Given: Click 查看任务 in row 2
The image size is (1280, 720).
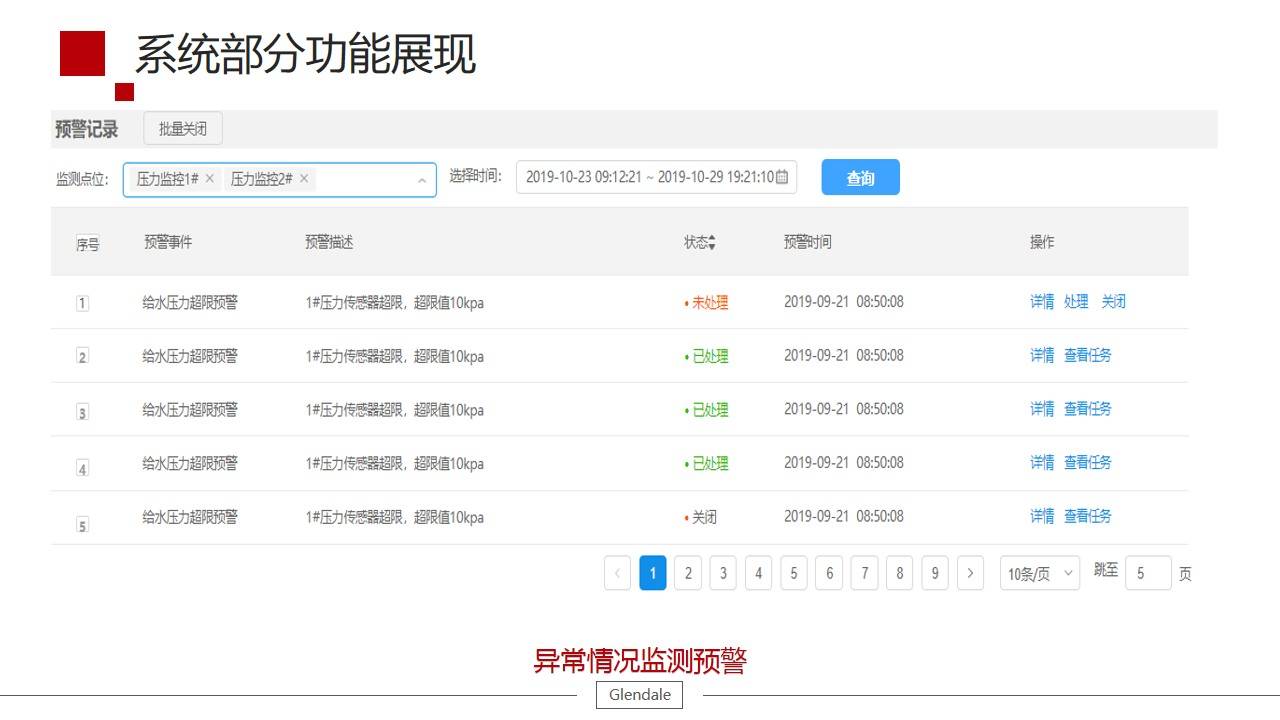Looking at the screenshot, I should (x=1088, y=355).
